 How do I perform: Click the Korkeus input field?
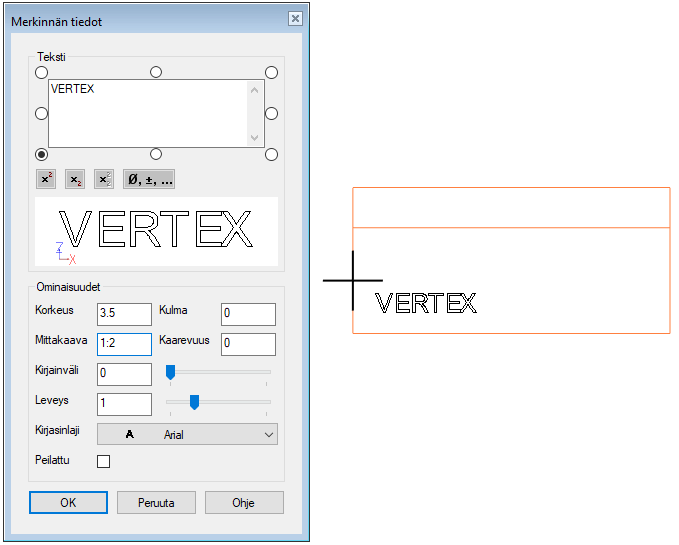point(124,314)
